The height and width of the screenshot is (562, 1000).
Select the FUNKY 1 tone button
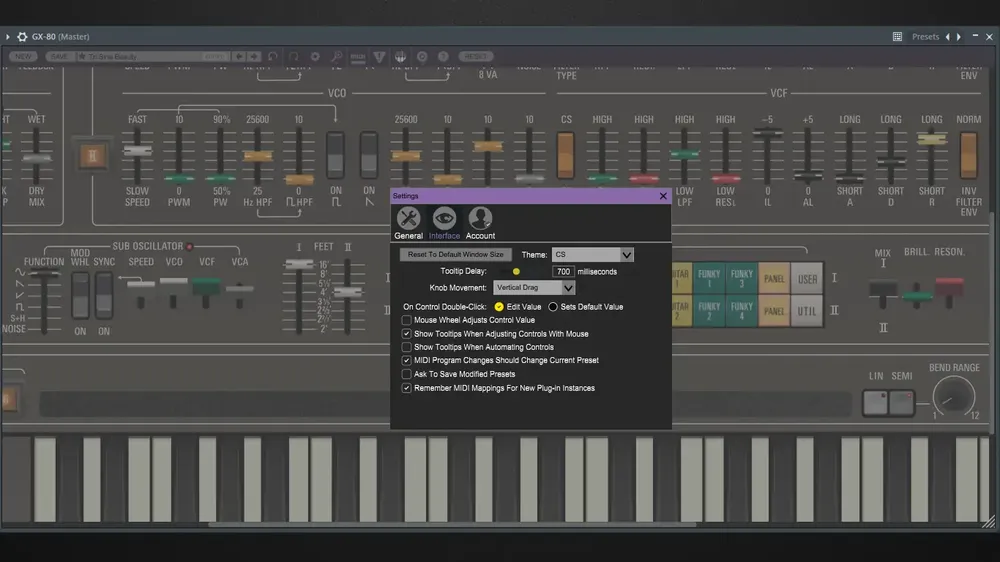click(709, 279)
